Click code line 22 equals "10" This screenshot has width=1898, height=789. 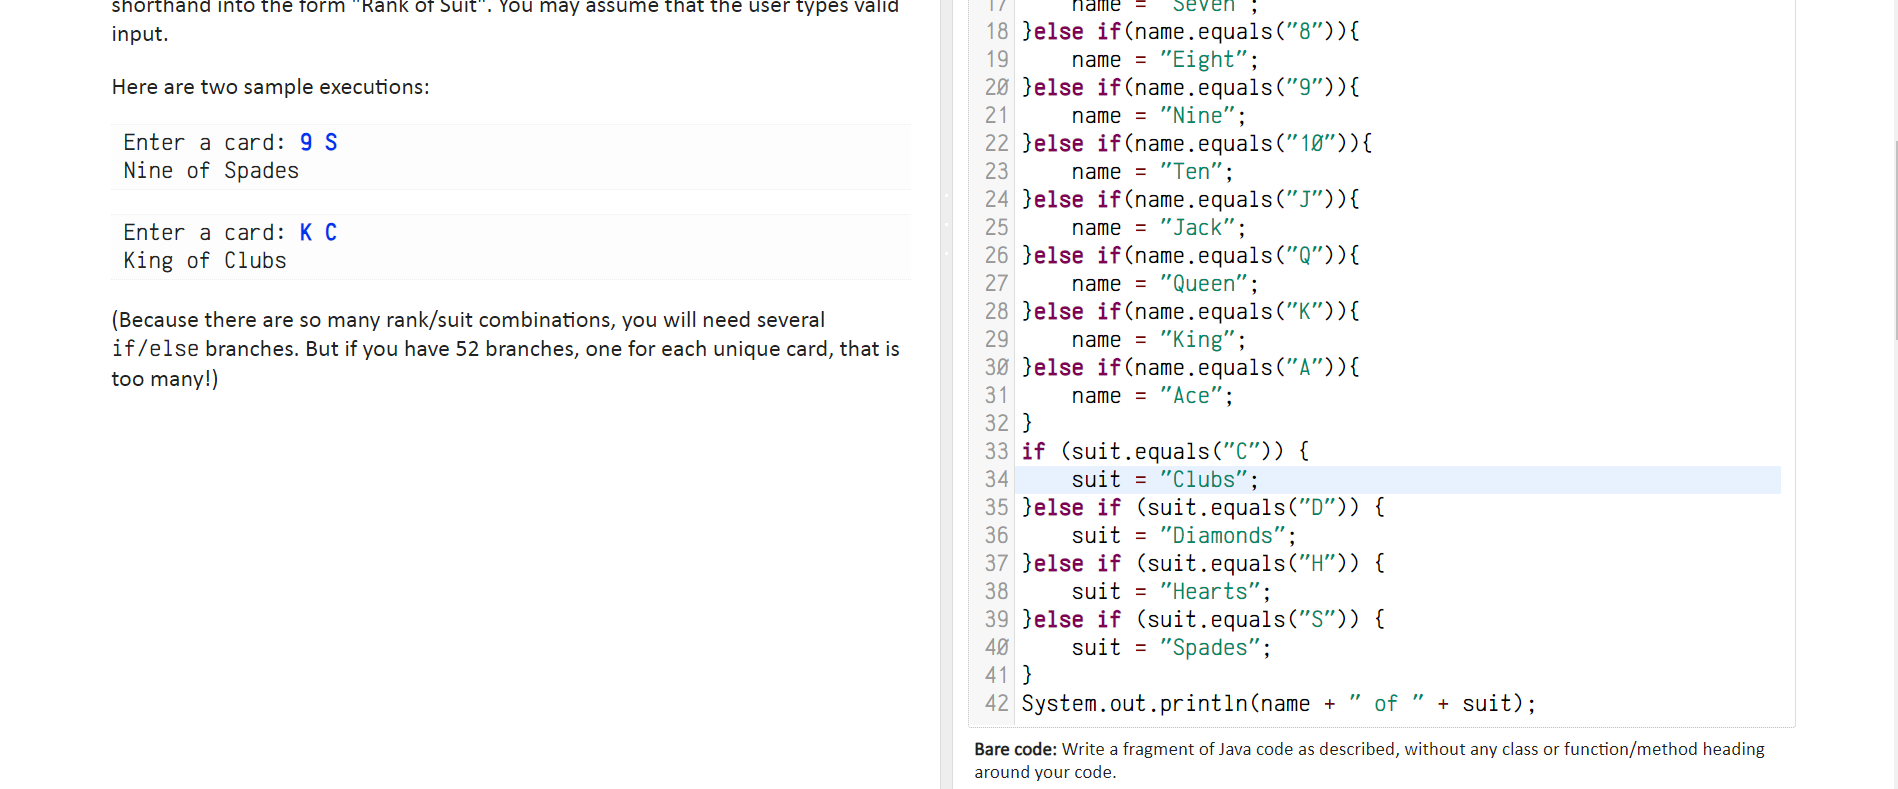point(1197,143)
